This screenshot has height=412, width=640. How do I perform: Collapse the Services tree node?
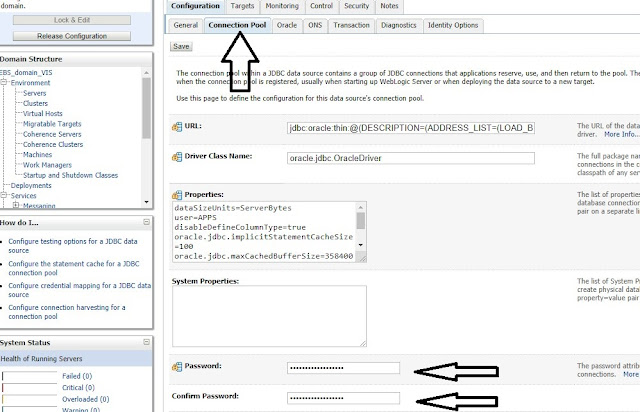click(x=4, y=195)
